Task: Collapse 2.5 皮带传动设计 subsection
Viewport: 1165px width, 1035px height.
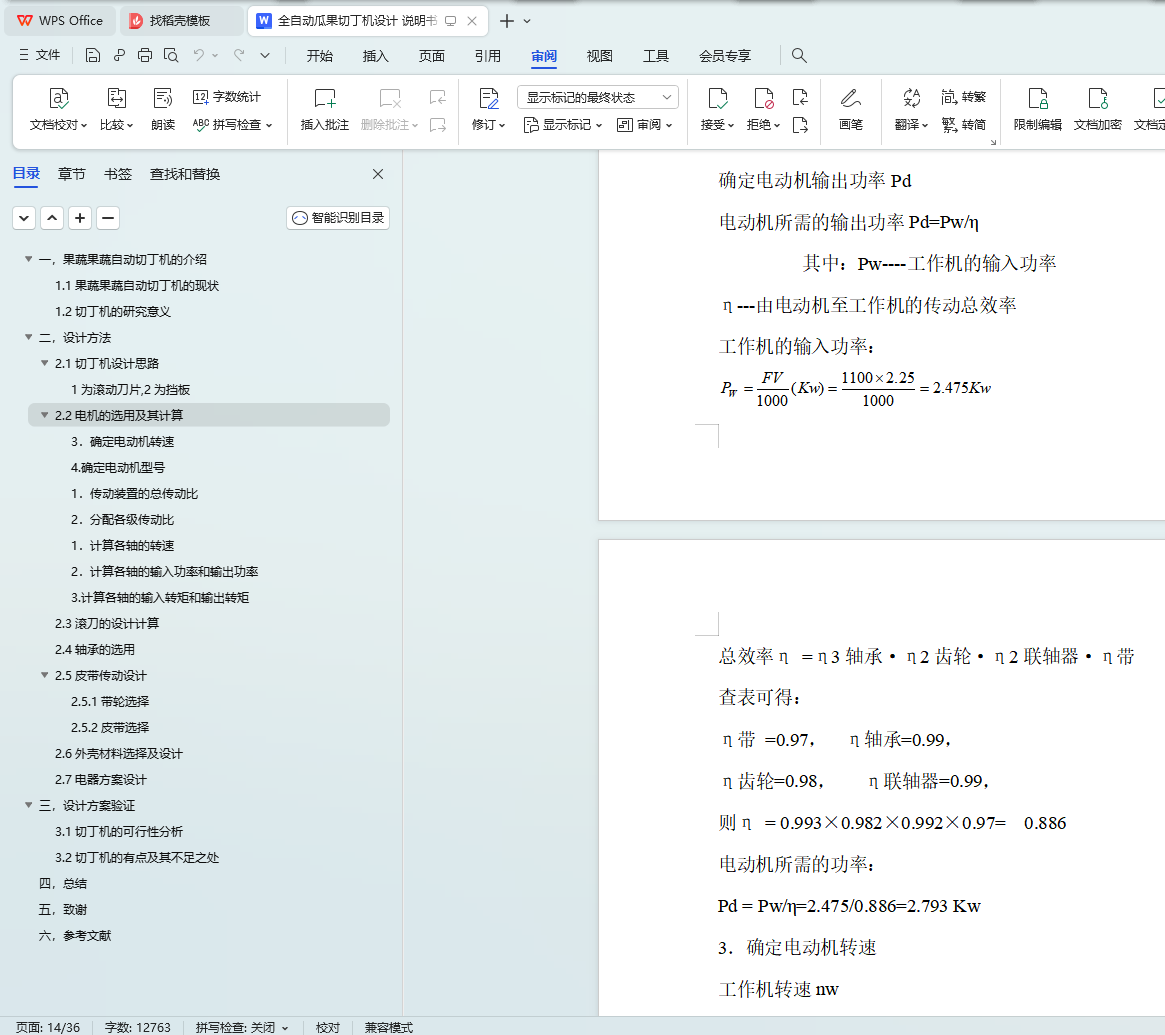Action: (x=45, y=675)
